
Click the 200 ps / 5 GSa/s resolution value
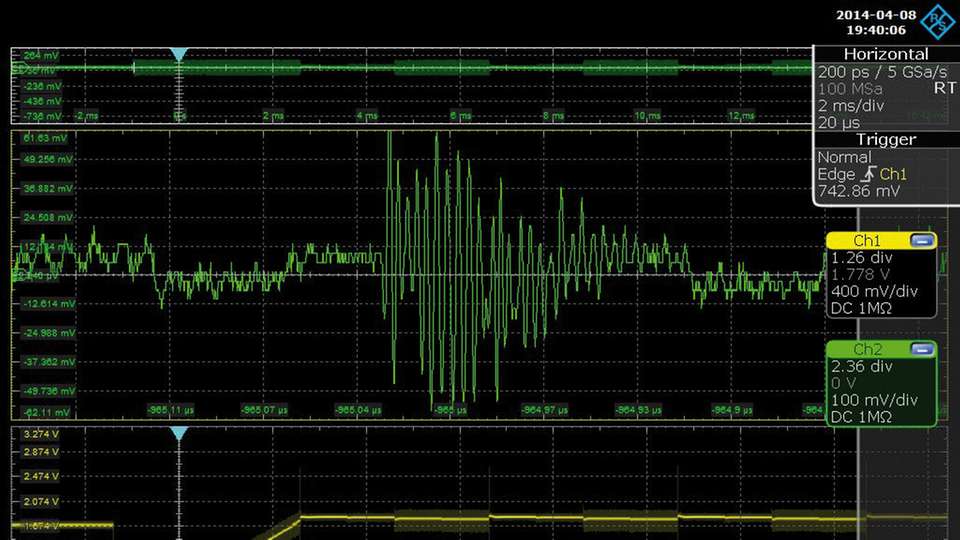(x=882, y=72)
